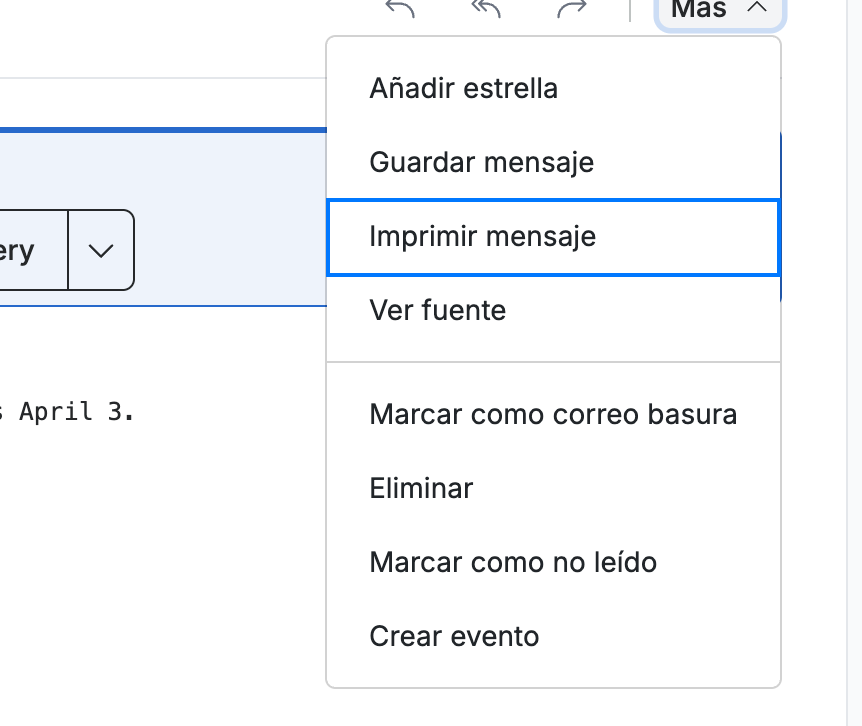The image size is (862, 726).
Task: Click the split button ending in "ery"
Action: pyautogui.click(x=33, y=250)
